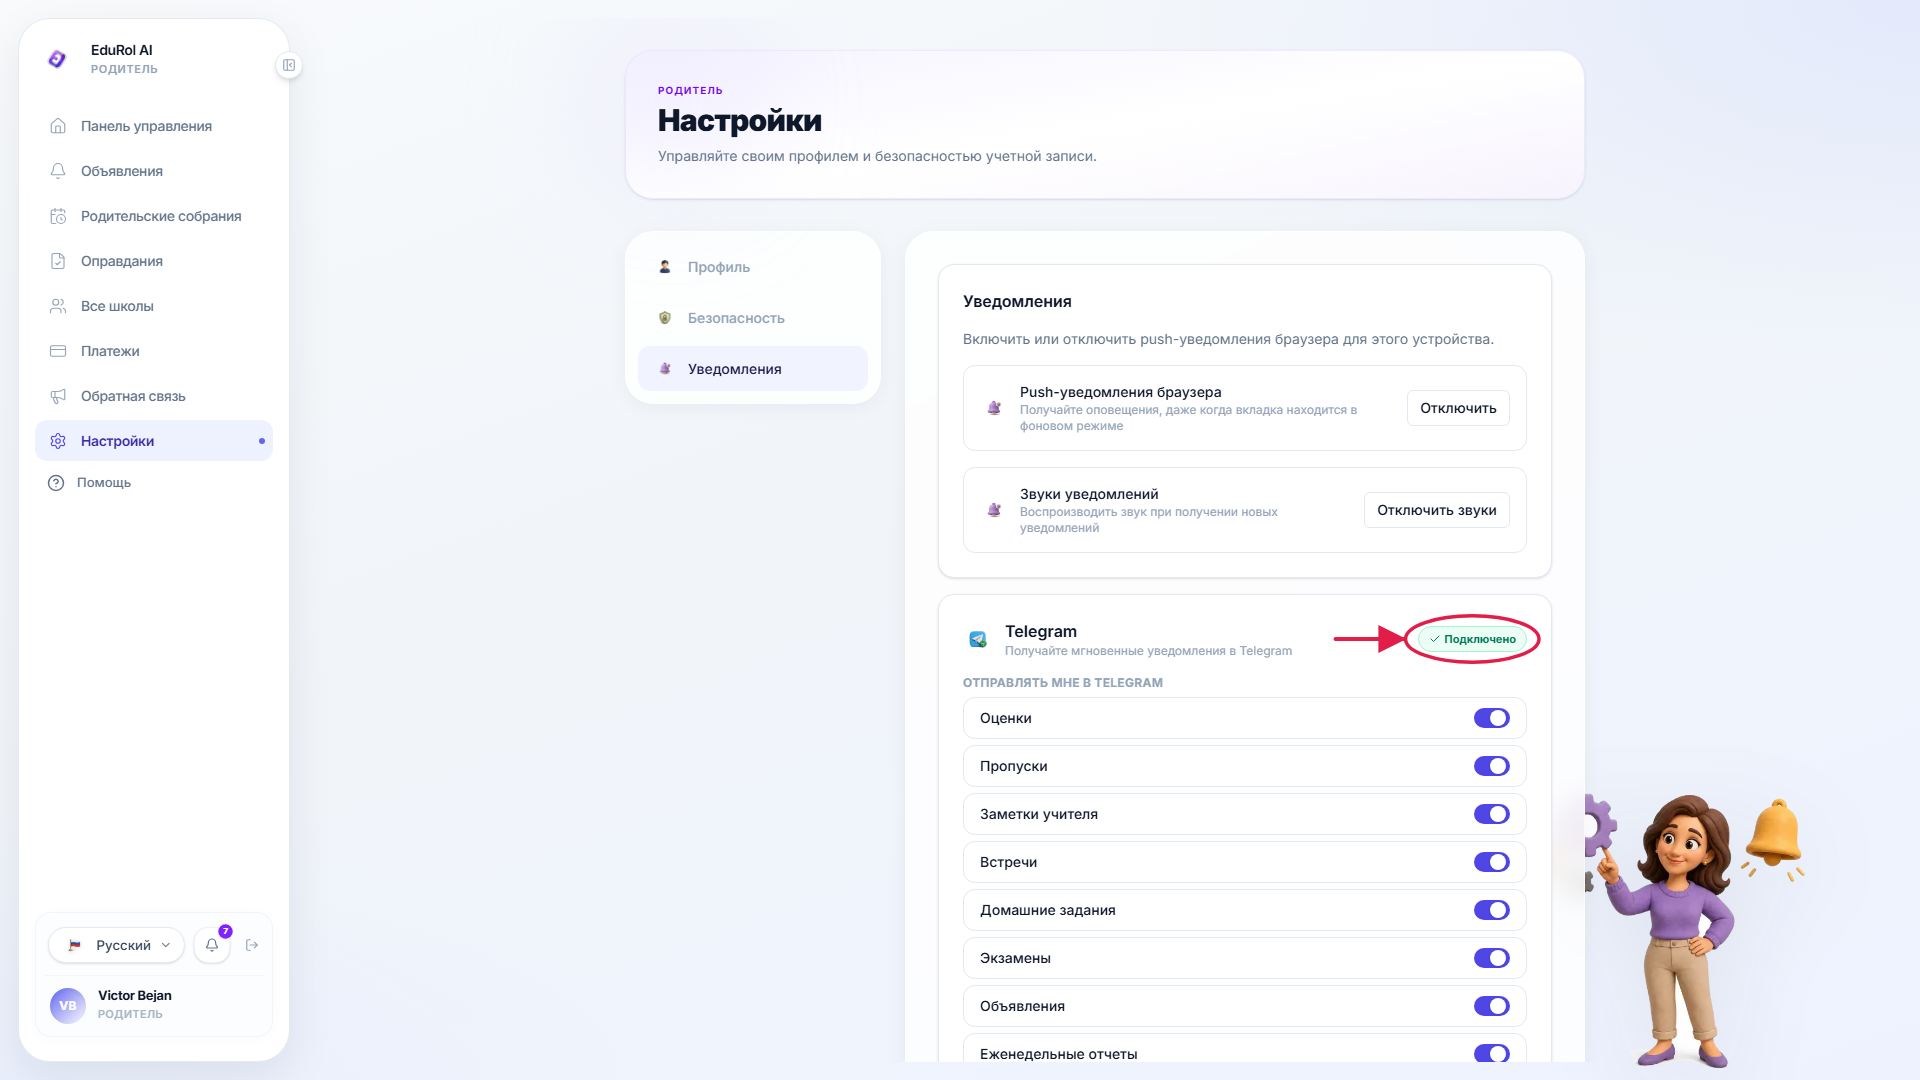The image size is (1920, 1080).
Task: Click the calendar icon beside Родительские собрания
Action: point(58,216)
